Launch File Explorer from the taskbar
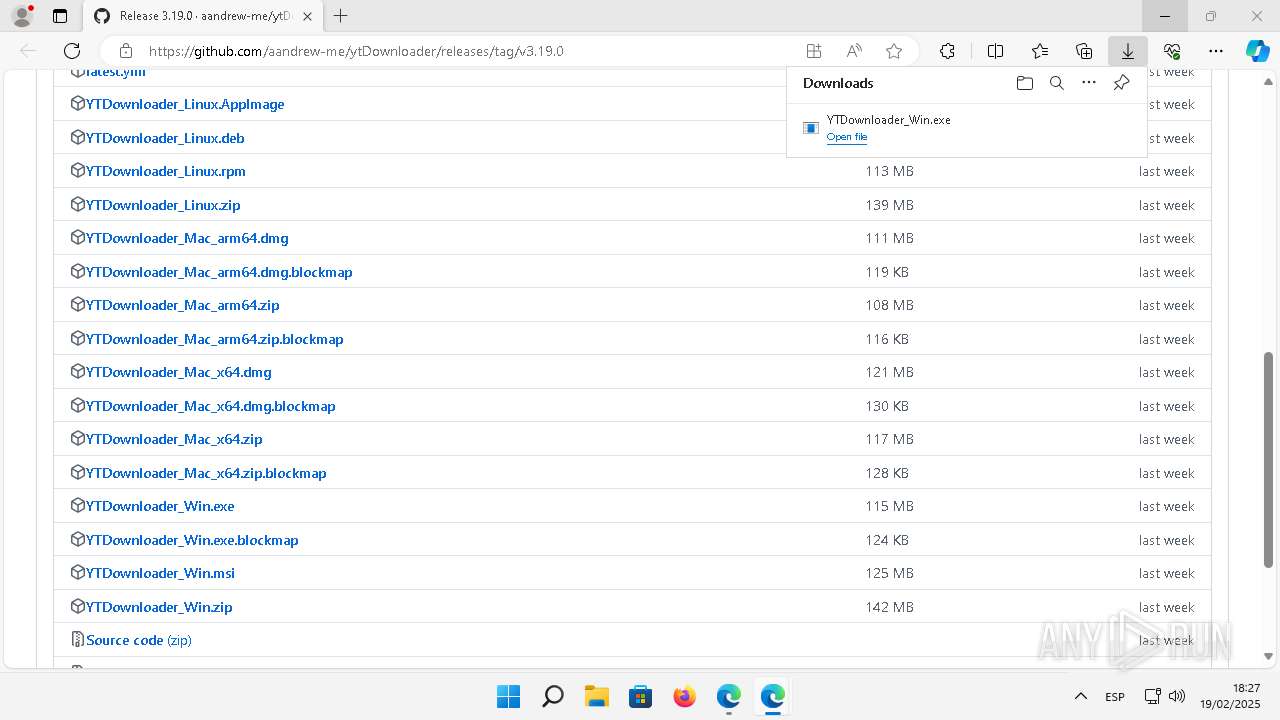Viewport: 1280px width, 720px height. point(597,696)
